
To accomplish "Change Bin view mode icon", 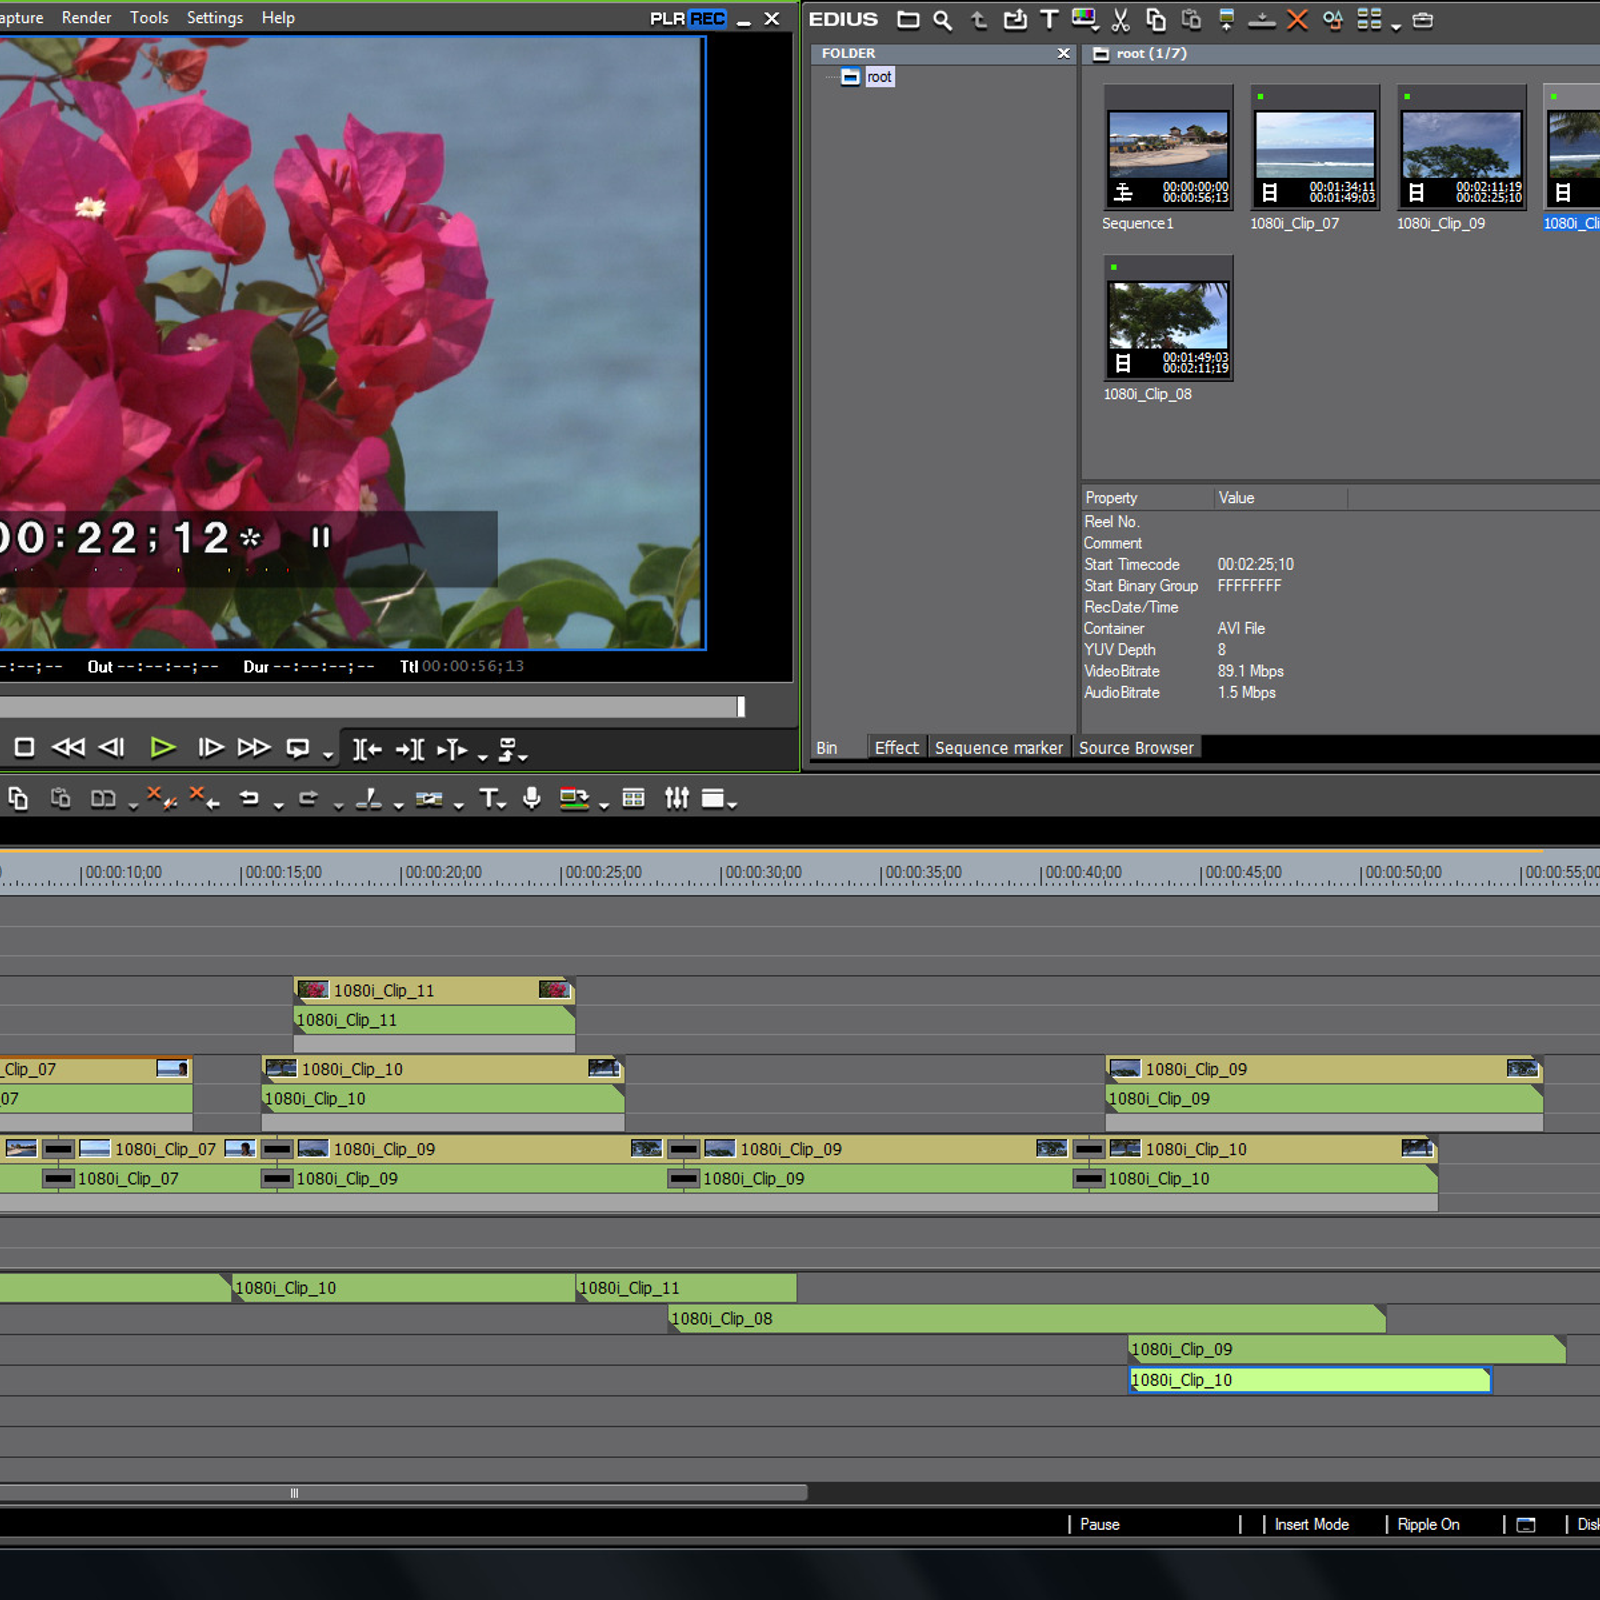I will 1369,19.
